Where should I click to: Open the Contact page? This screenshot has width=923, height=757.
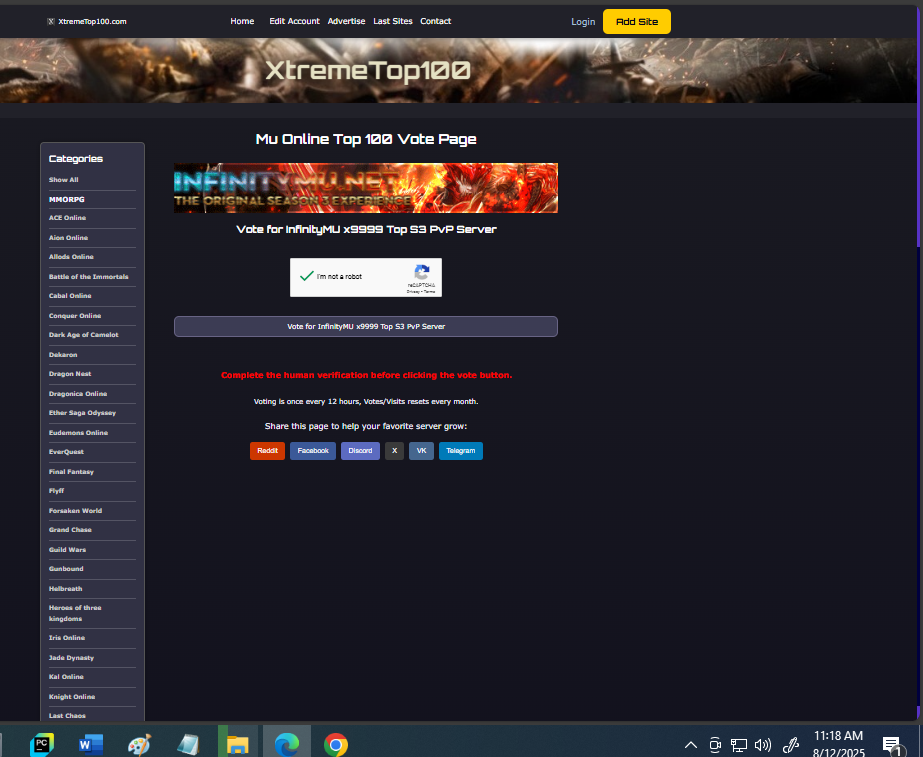[436, 21]
